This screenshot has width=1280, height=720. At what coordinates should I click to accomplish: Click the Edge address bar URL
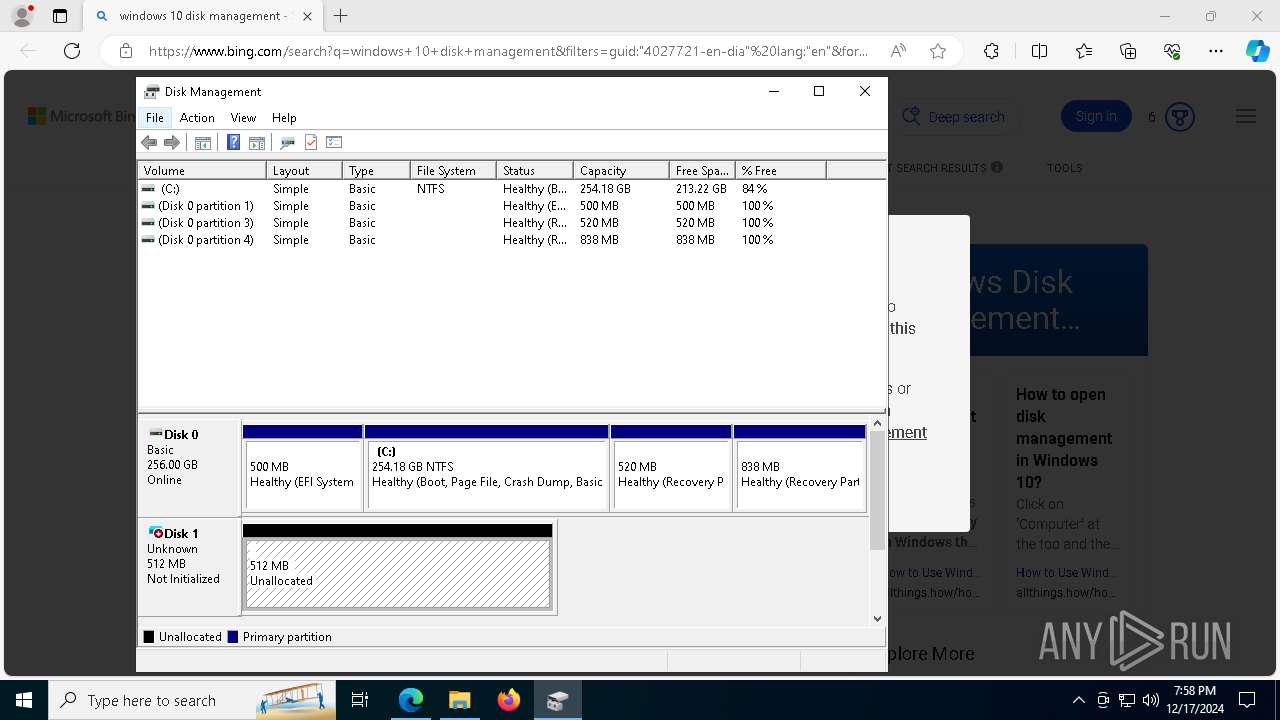pyautogui.click(x=508, y=51)
